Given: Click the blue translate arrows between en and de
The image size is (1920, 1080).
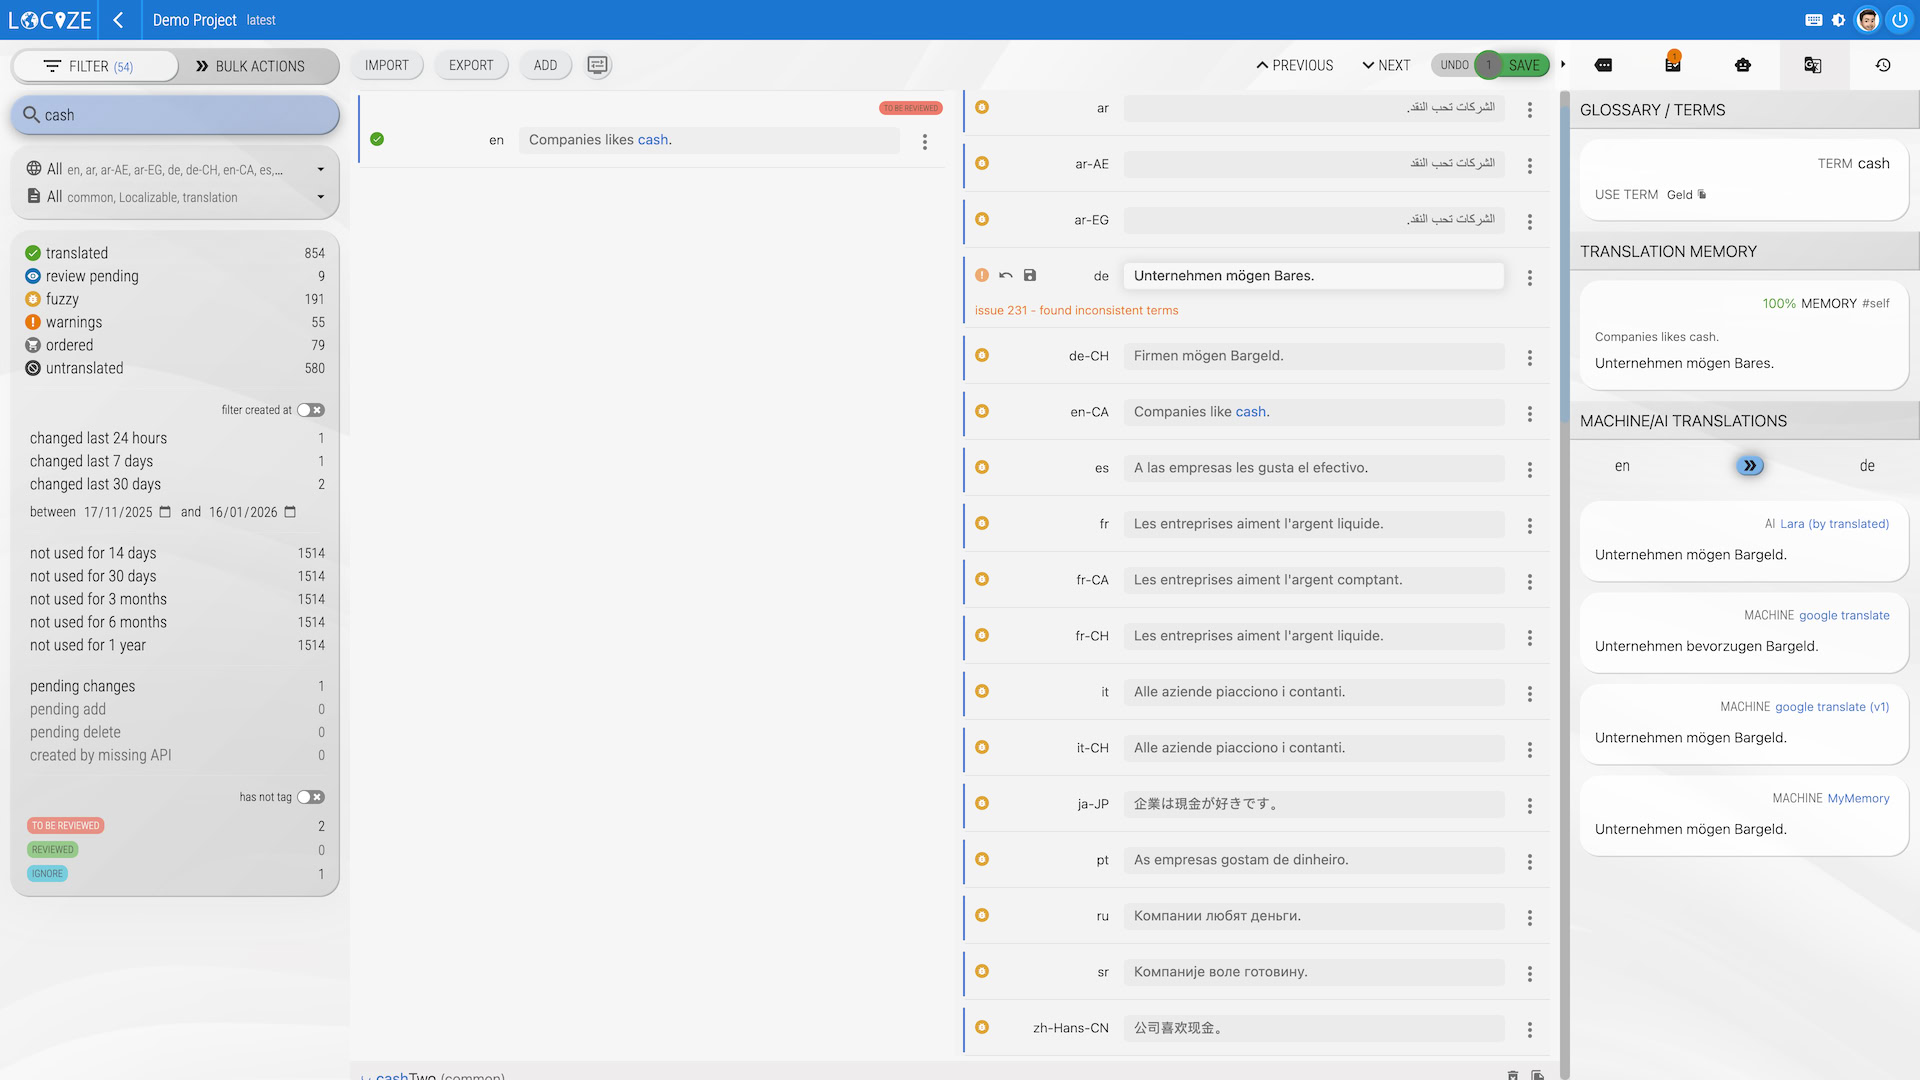Looking at the screenshot, I should point(1750,465).
